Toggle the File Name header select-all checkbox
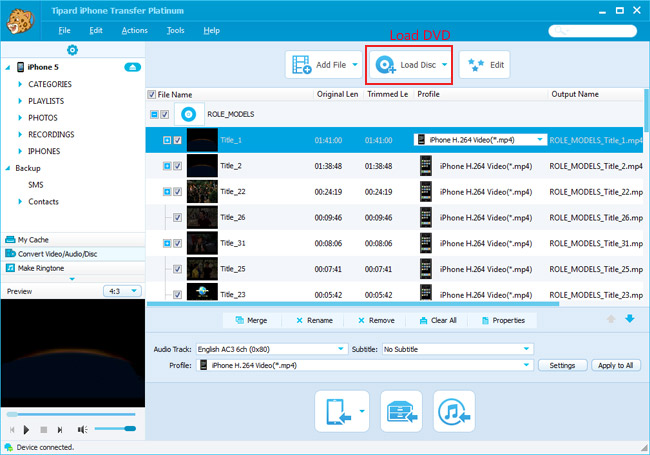 coord(152,94)
